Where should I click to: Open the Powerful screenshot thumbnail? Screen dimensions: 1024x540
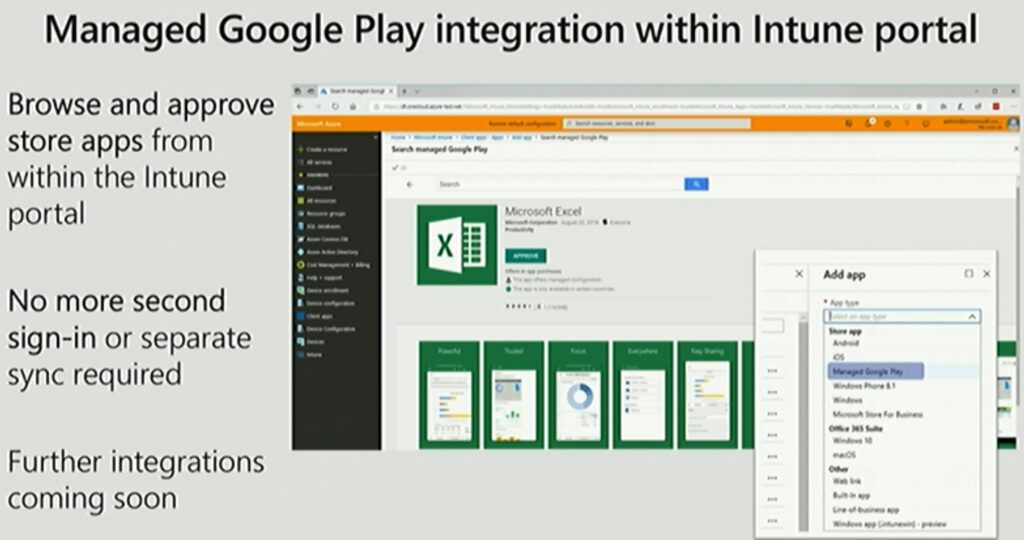tap(449, 395)
